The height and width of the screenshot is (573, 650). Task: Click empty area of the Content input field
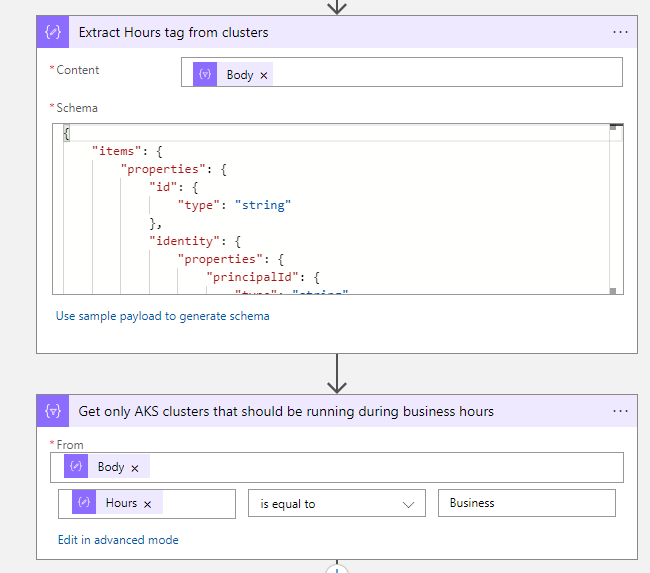coord(450,73)
